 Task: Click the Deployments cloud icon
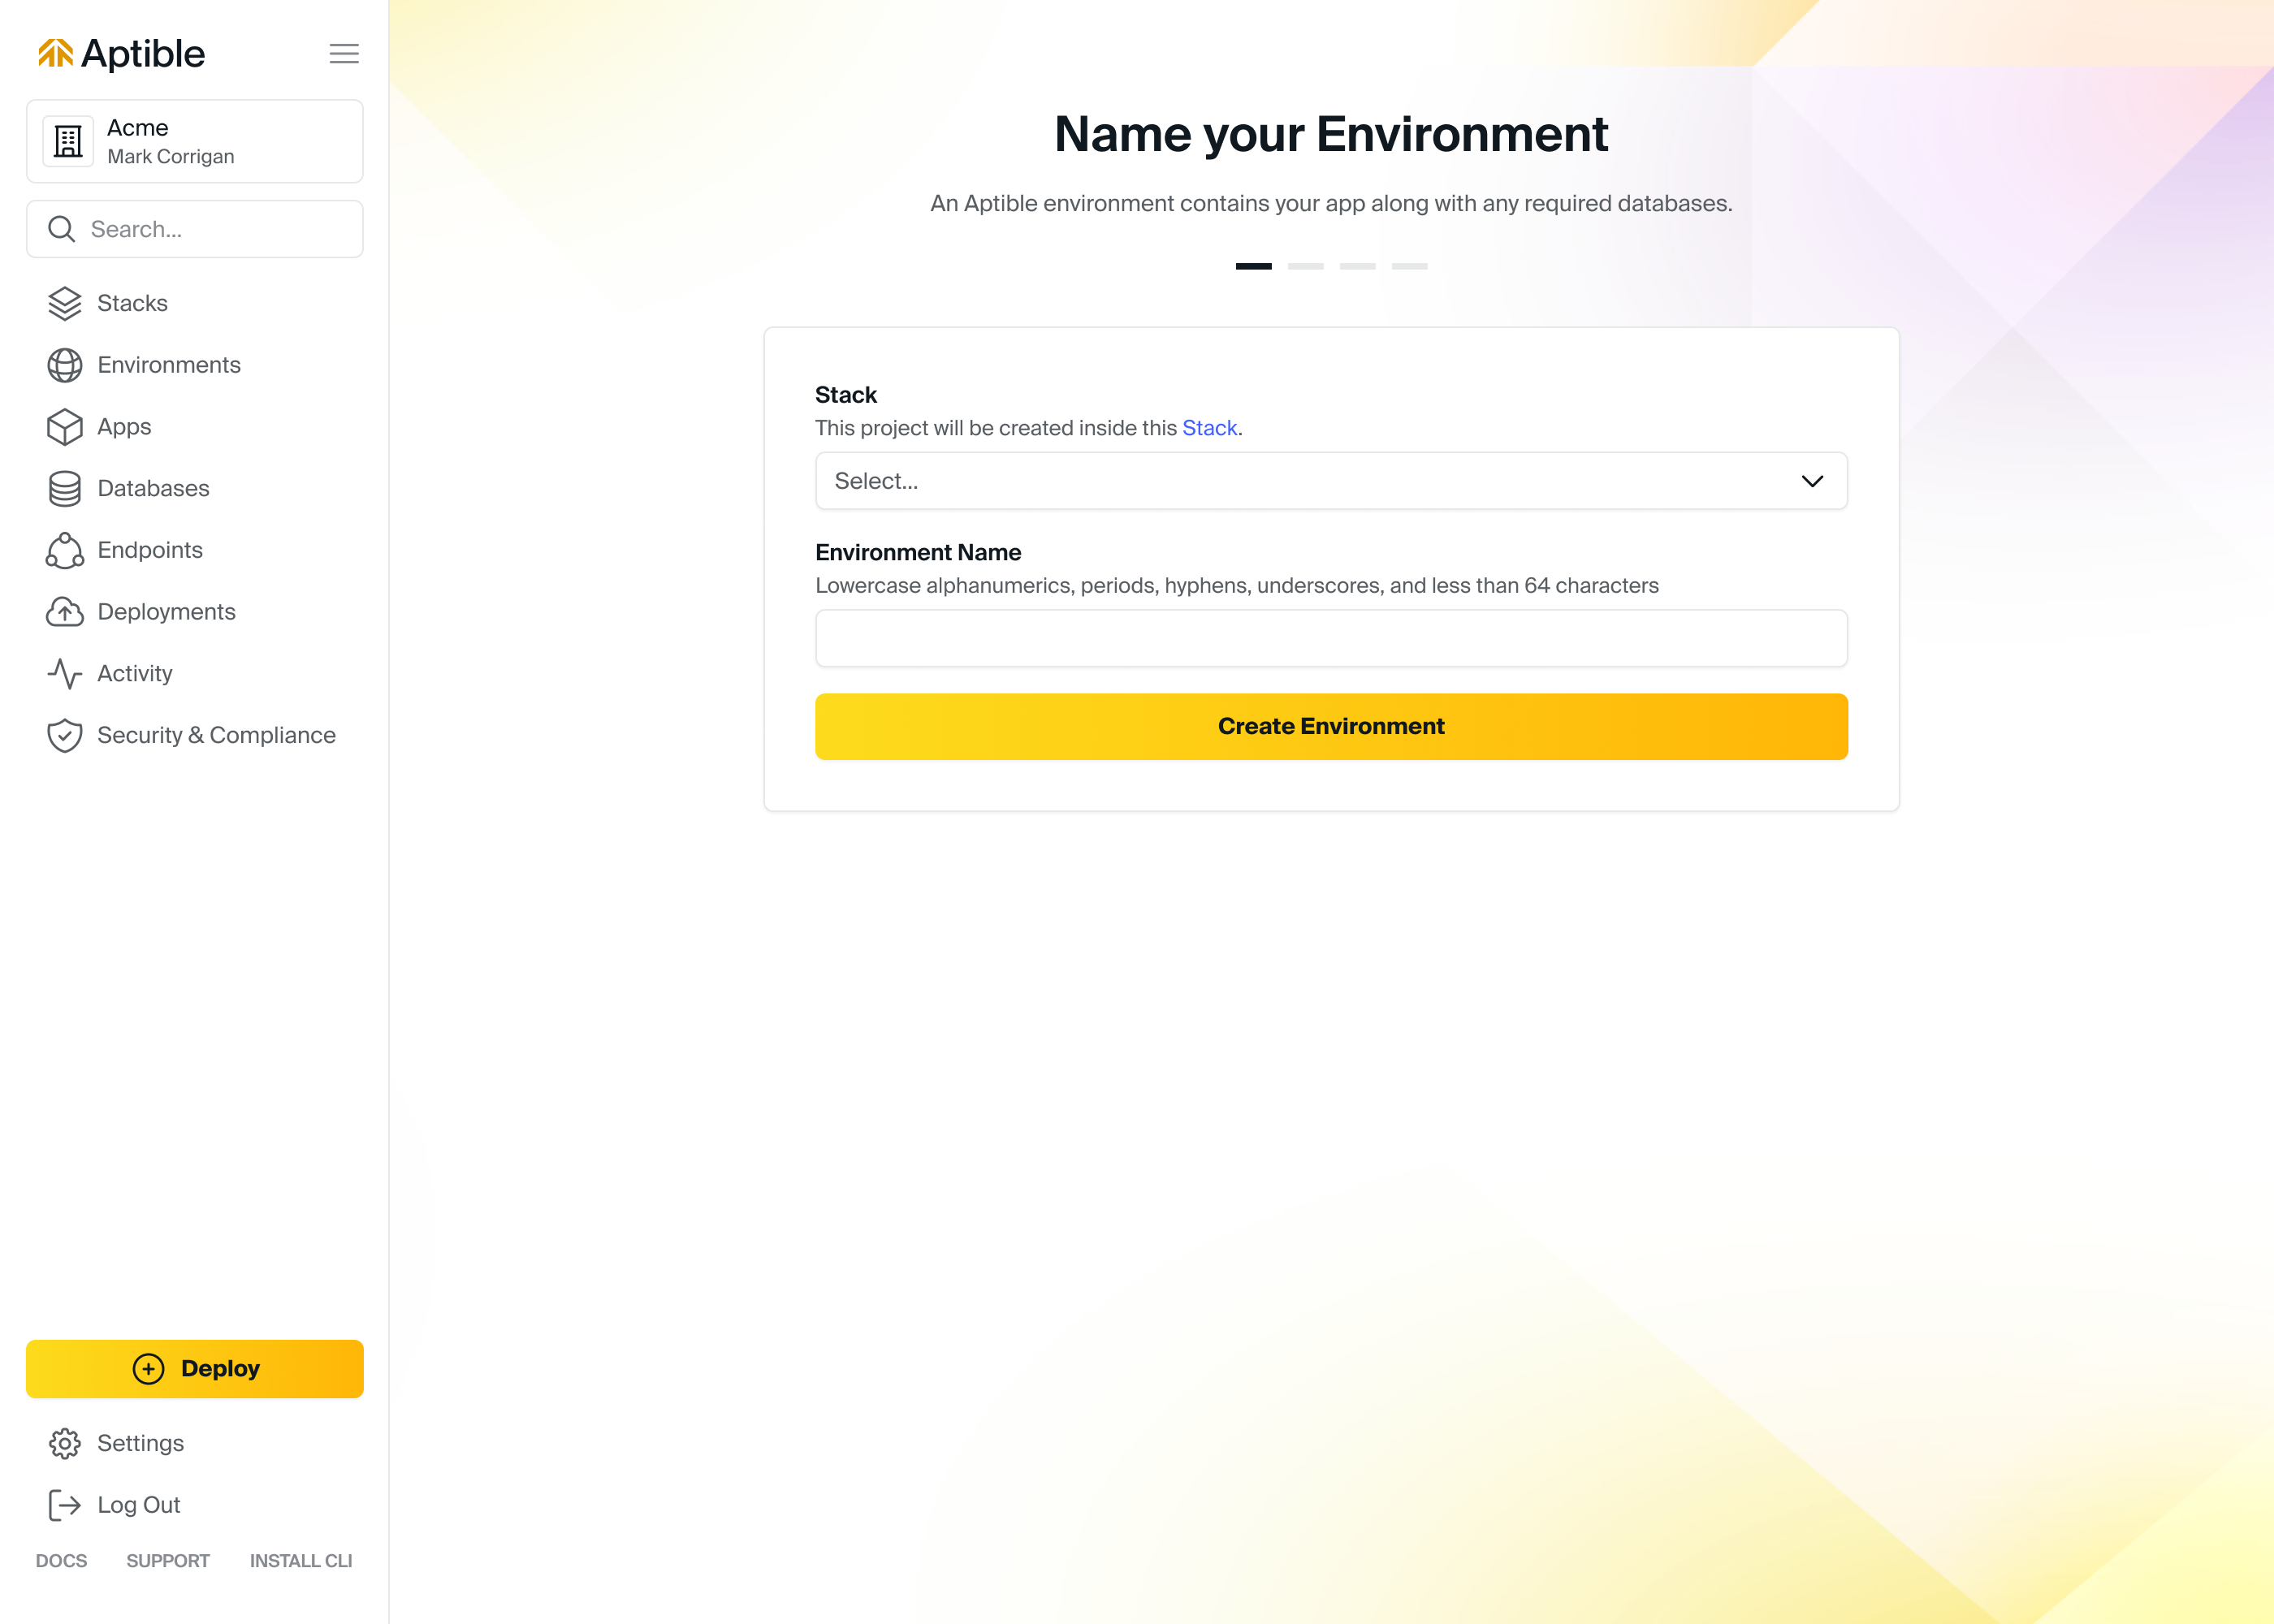point(65,612)
